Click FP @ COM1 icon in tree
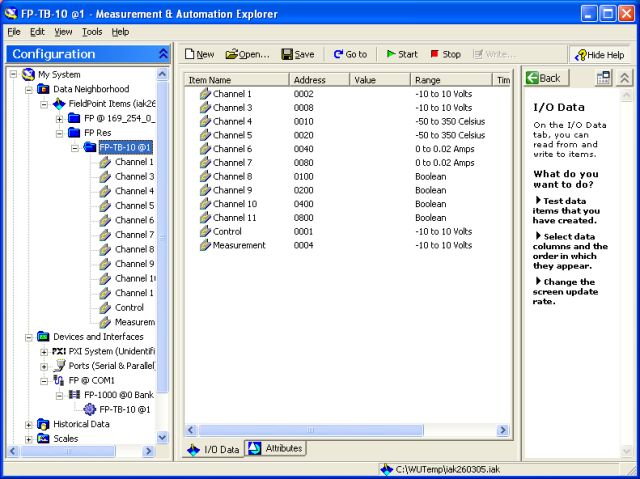 [59, 381]
